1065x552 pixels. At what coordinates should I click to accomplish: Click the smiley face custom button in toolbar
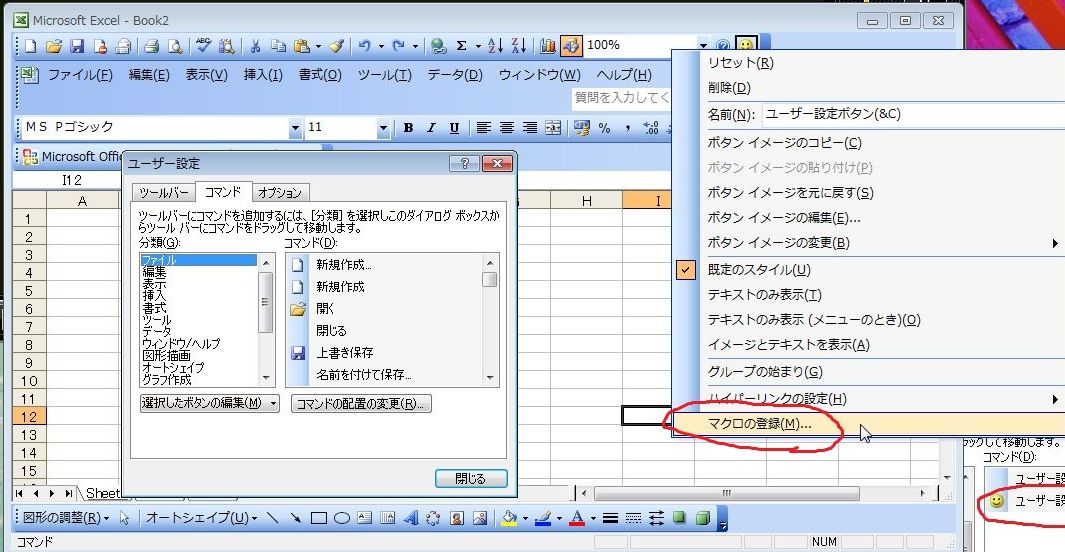pos(746,45)
